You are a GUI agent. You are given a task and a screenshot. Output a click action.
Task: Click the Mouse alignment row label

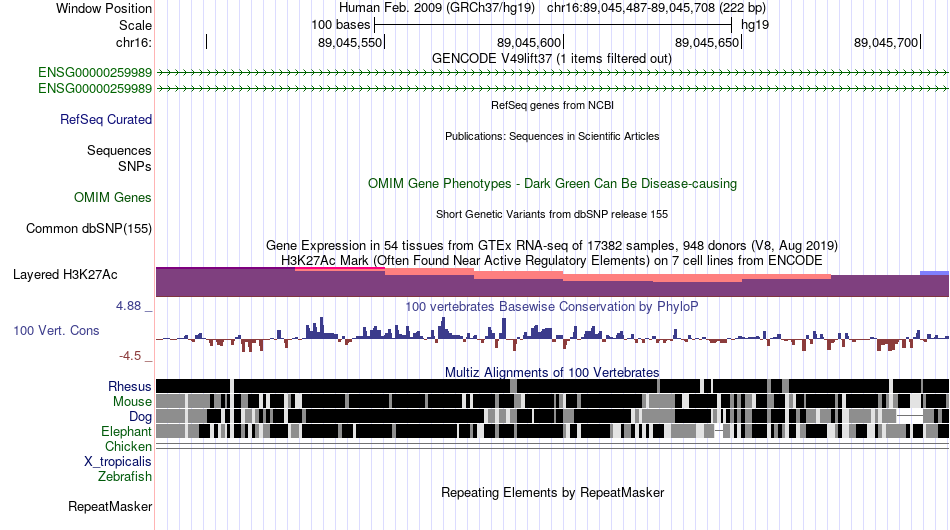click(x=132, y=402)
